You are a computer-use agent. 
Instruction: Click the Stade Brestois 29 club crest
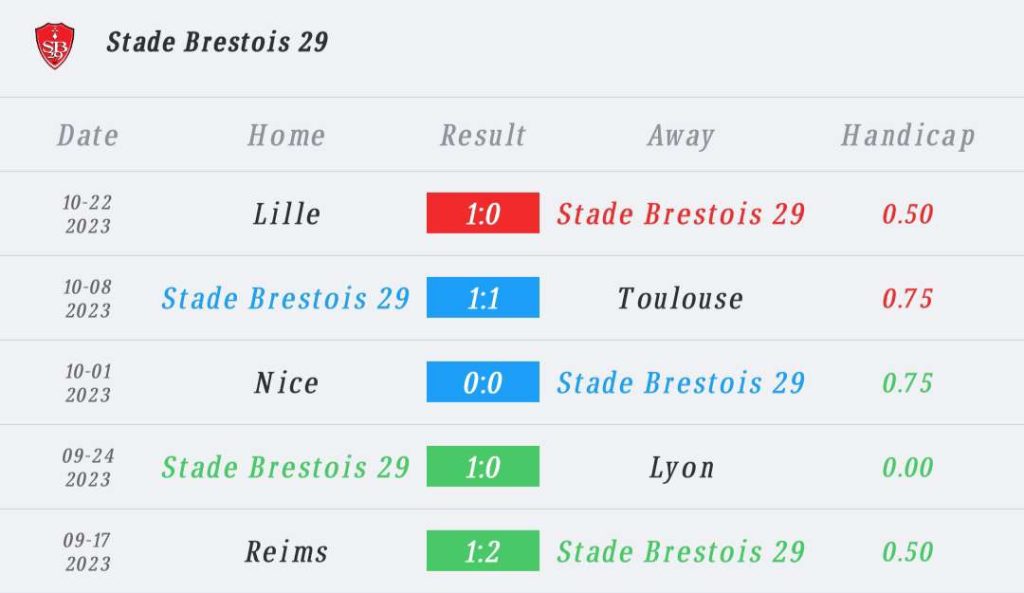click(x=54, y=45)
